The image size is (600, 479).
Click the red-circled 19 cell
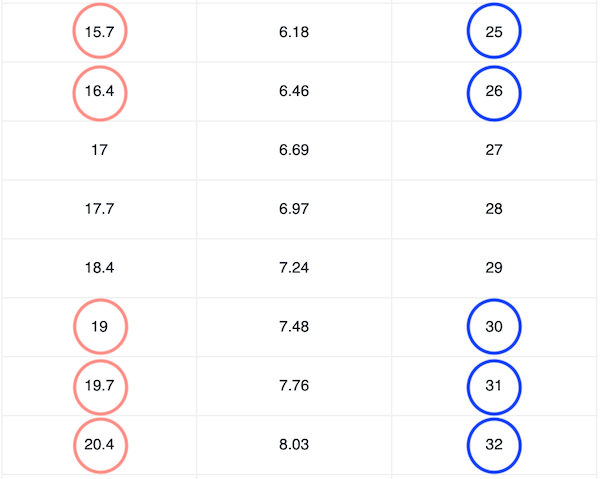coord(100,327)
